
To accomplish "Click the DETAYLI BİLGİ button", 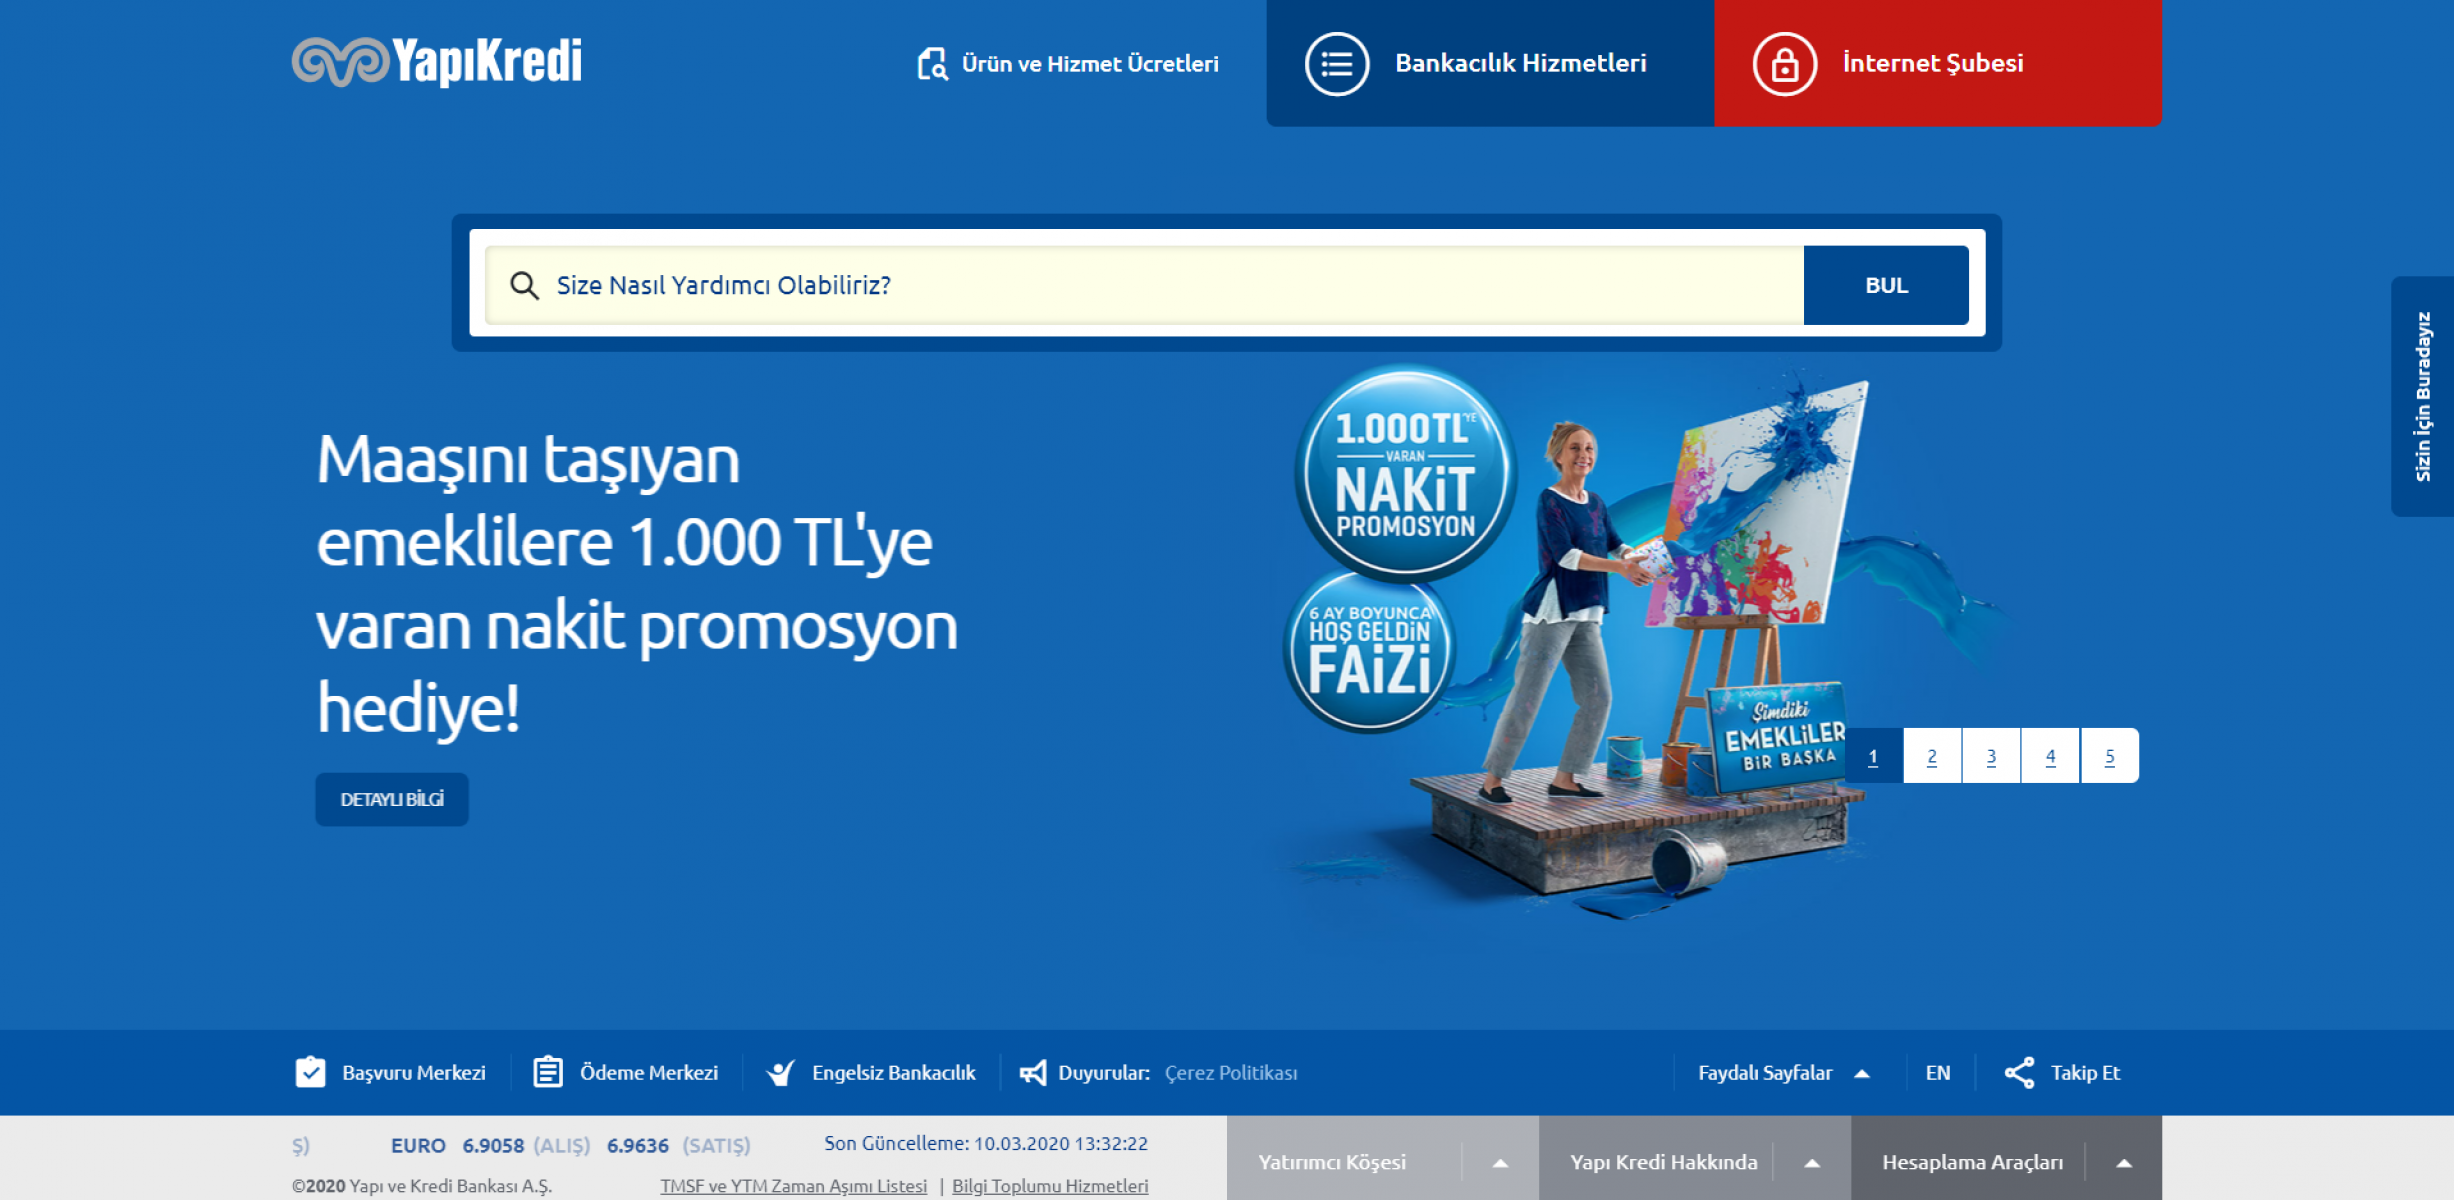I will click(392, 799).
